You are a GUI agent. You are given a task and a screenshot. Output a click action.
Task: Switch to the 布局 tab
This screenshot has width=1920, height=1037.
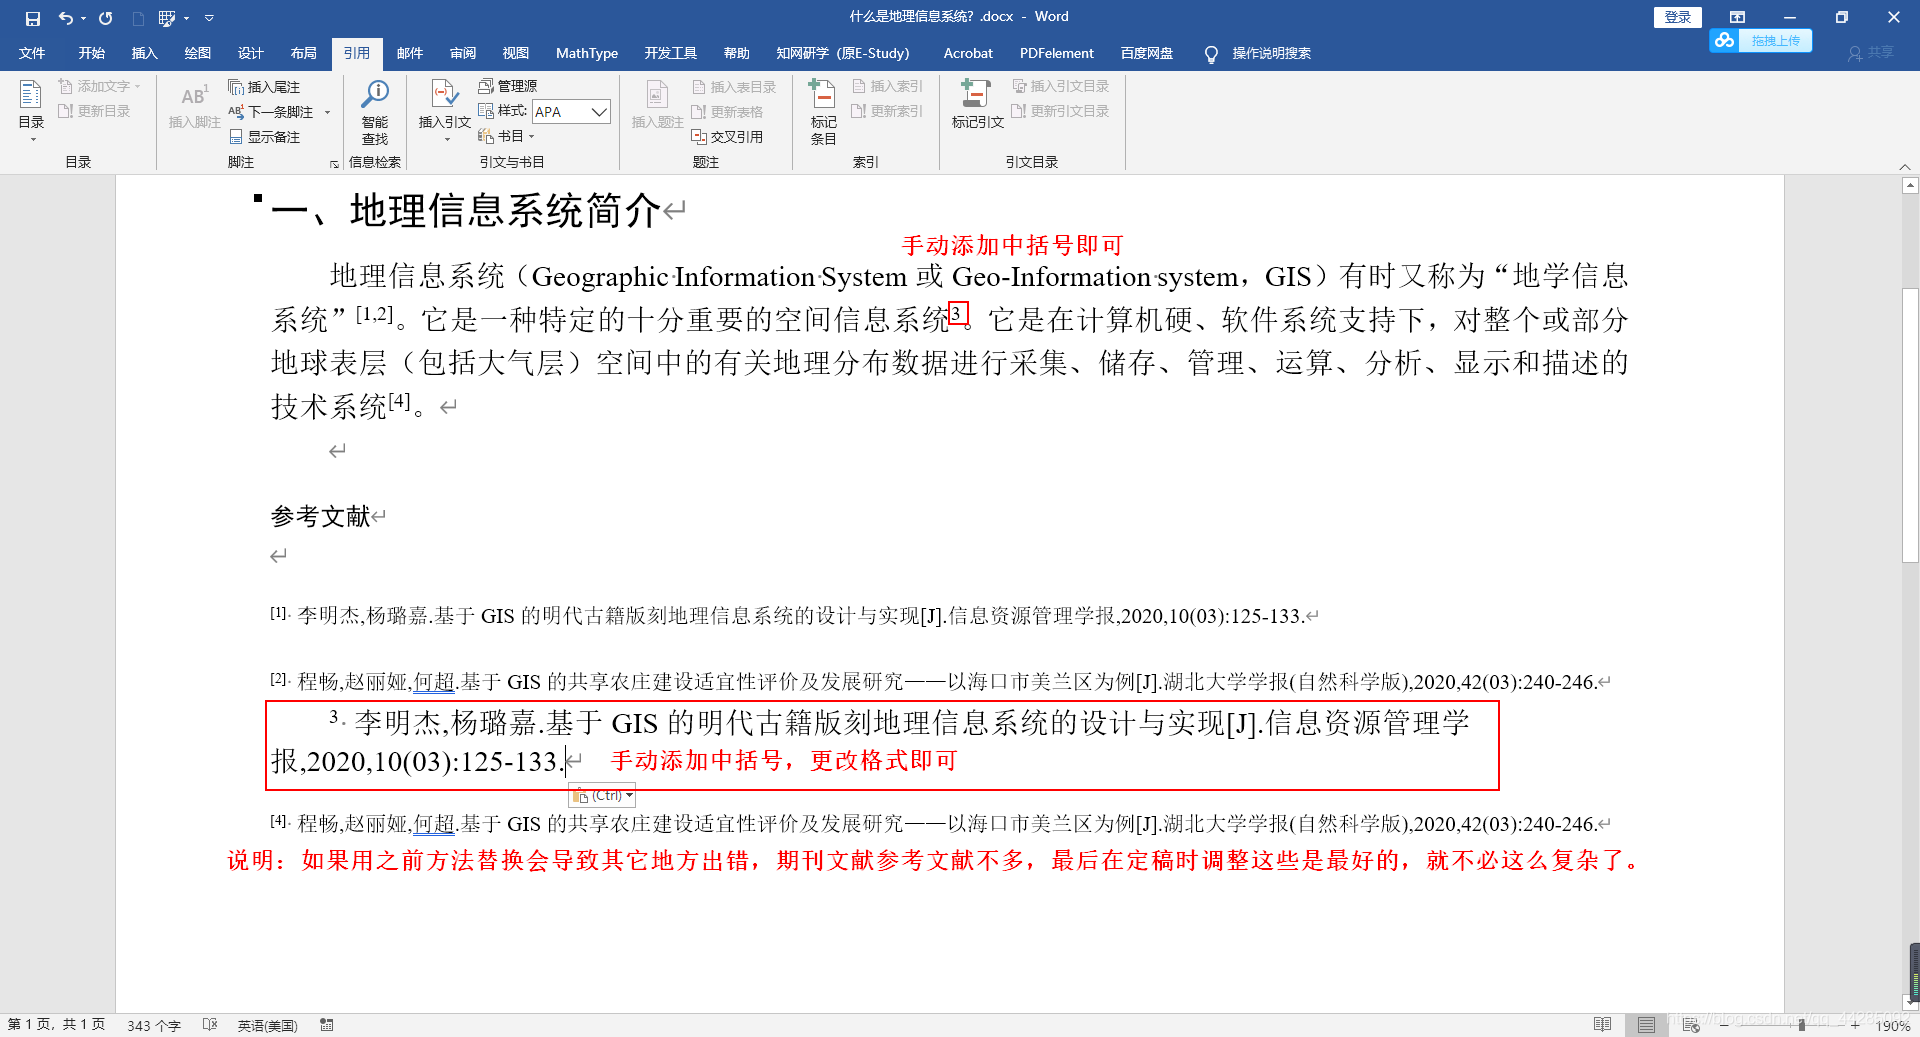(304, 53)
